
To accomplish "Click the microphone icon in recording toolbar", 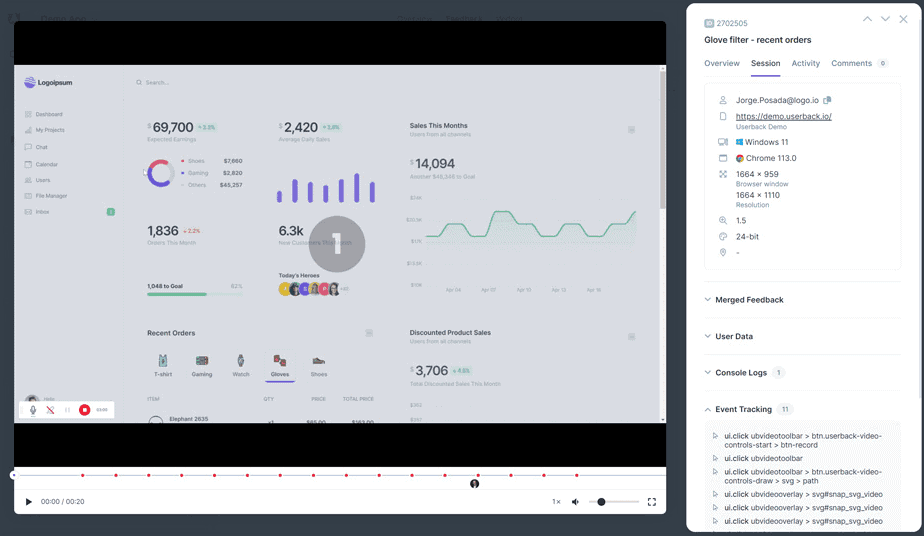I will tap(33, 410).
